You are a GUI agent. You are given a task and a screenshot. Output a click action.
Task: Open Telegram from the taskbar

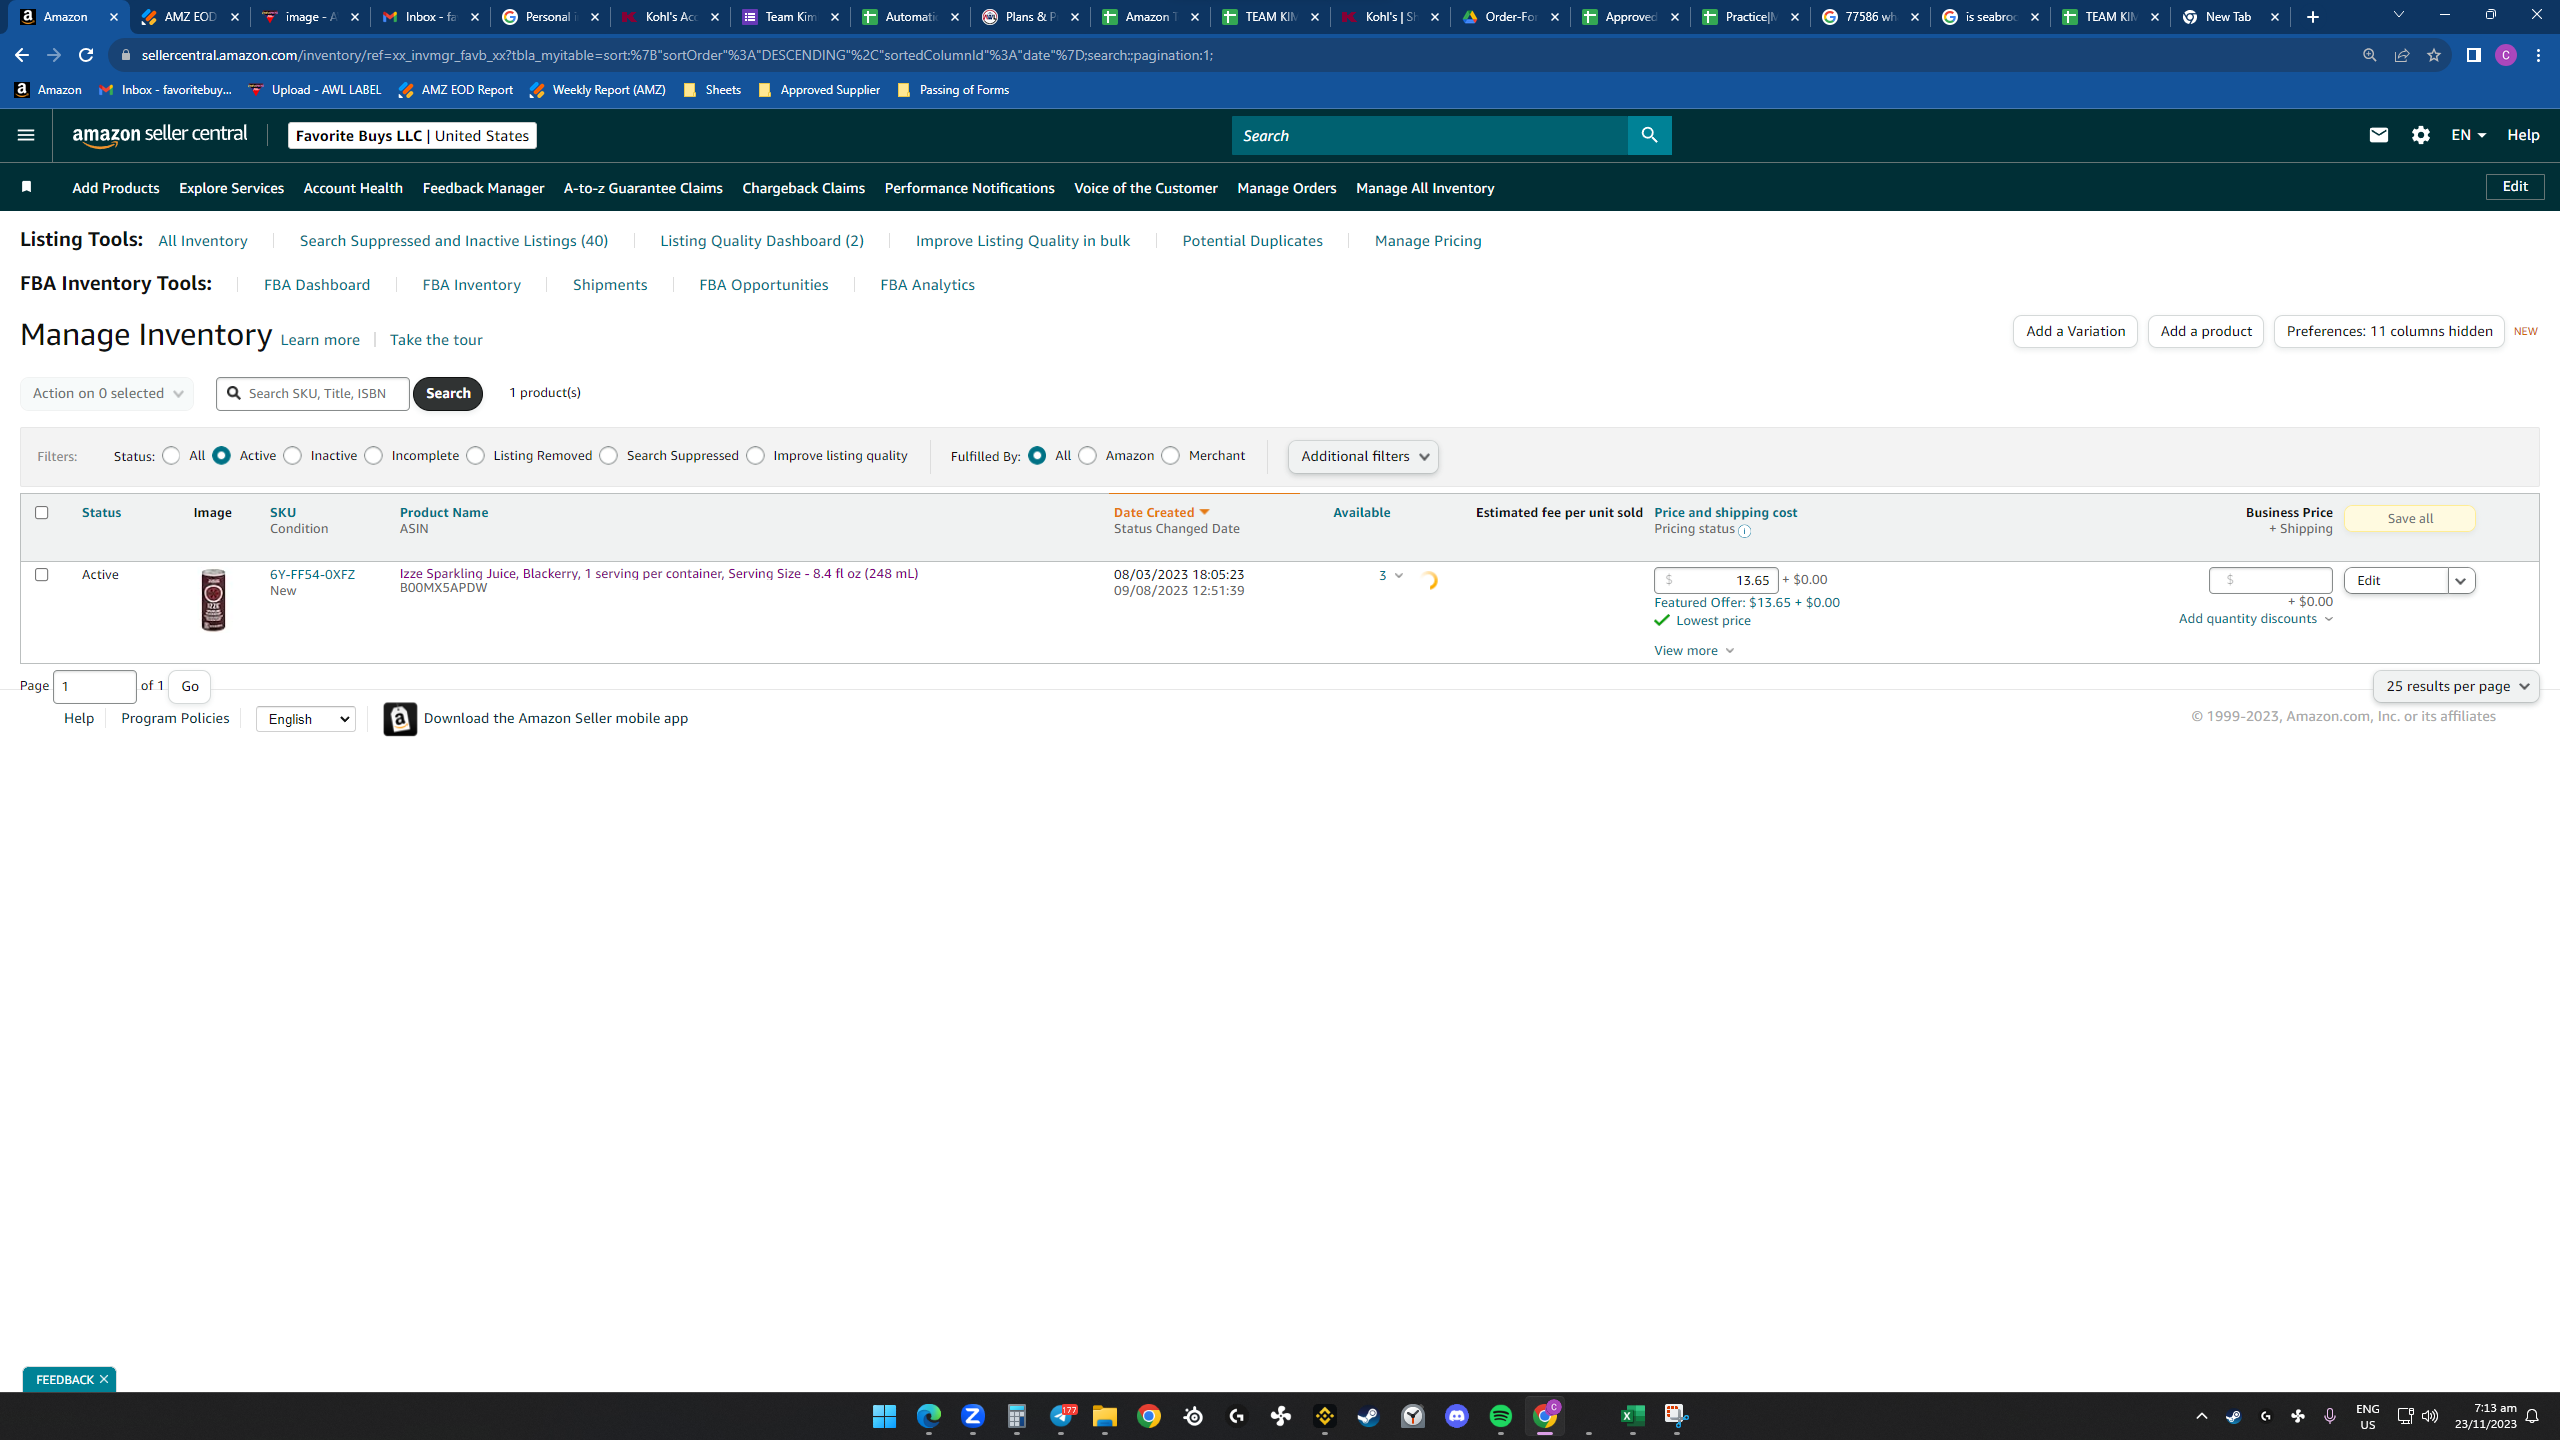(x=1060, y=1416)
